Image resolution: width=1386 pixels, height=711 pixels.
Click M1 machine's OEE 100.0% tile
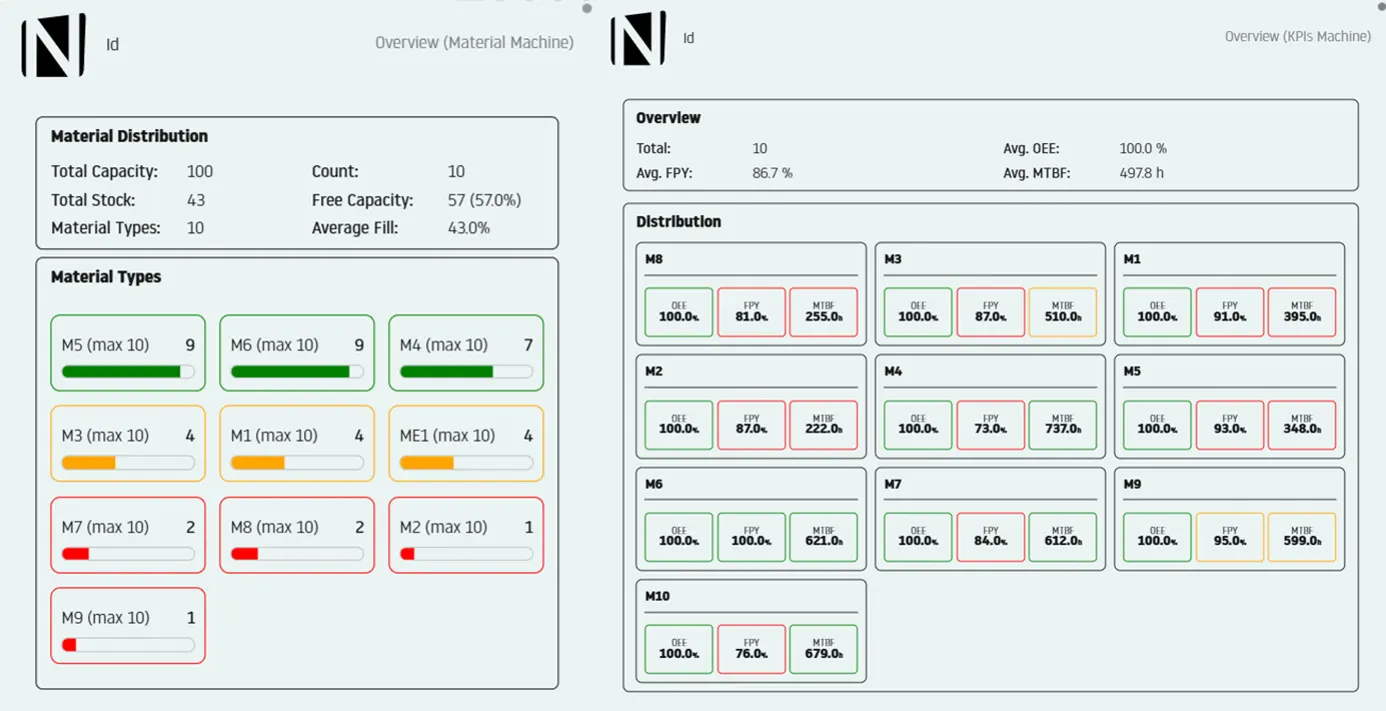coord(1157,312)
